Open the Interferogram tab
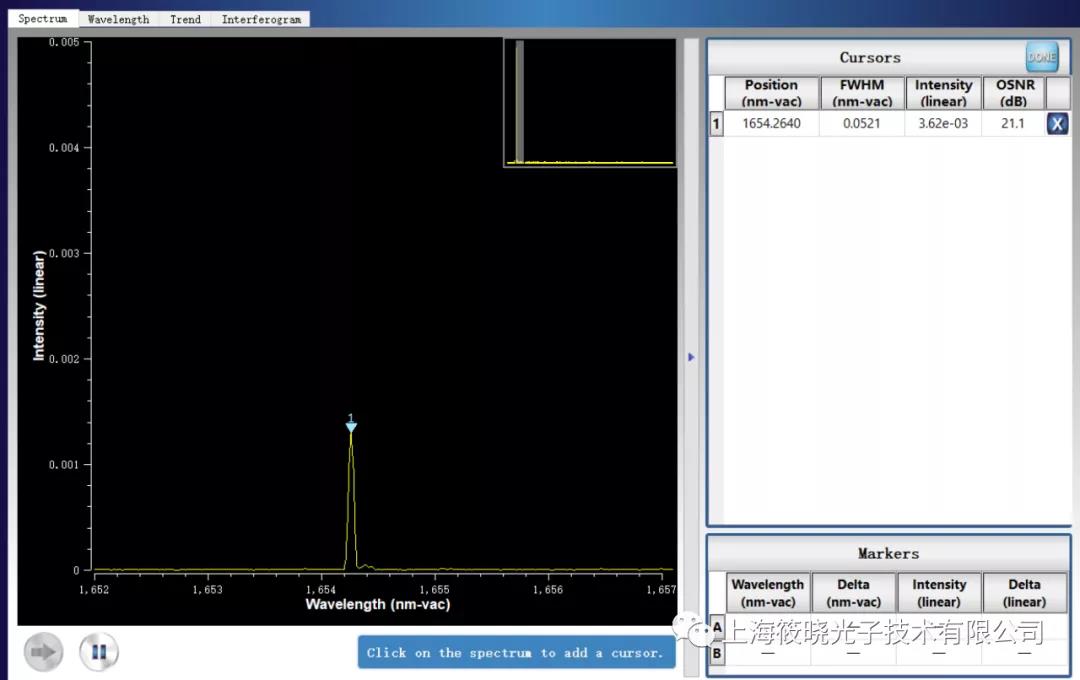The image size is (1080, 680). [x=261, y=19]
